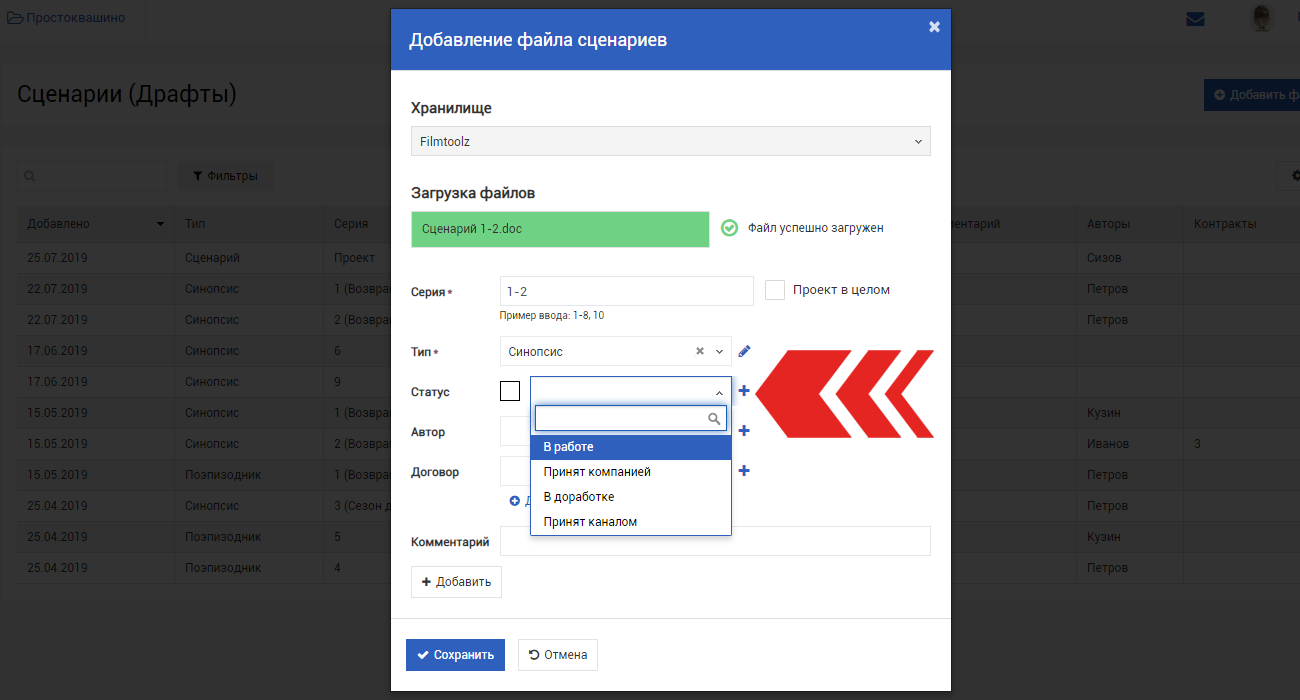This screenshot has width=1300, height=700.
Task: Tick the Проект в целом checkbox
Action: tap(774, 290)
